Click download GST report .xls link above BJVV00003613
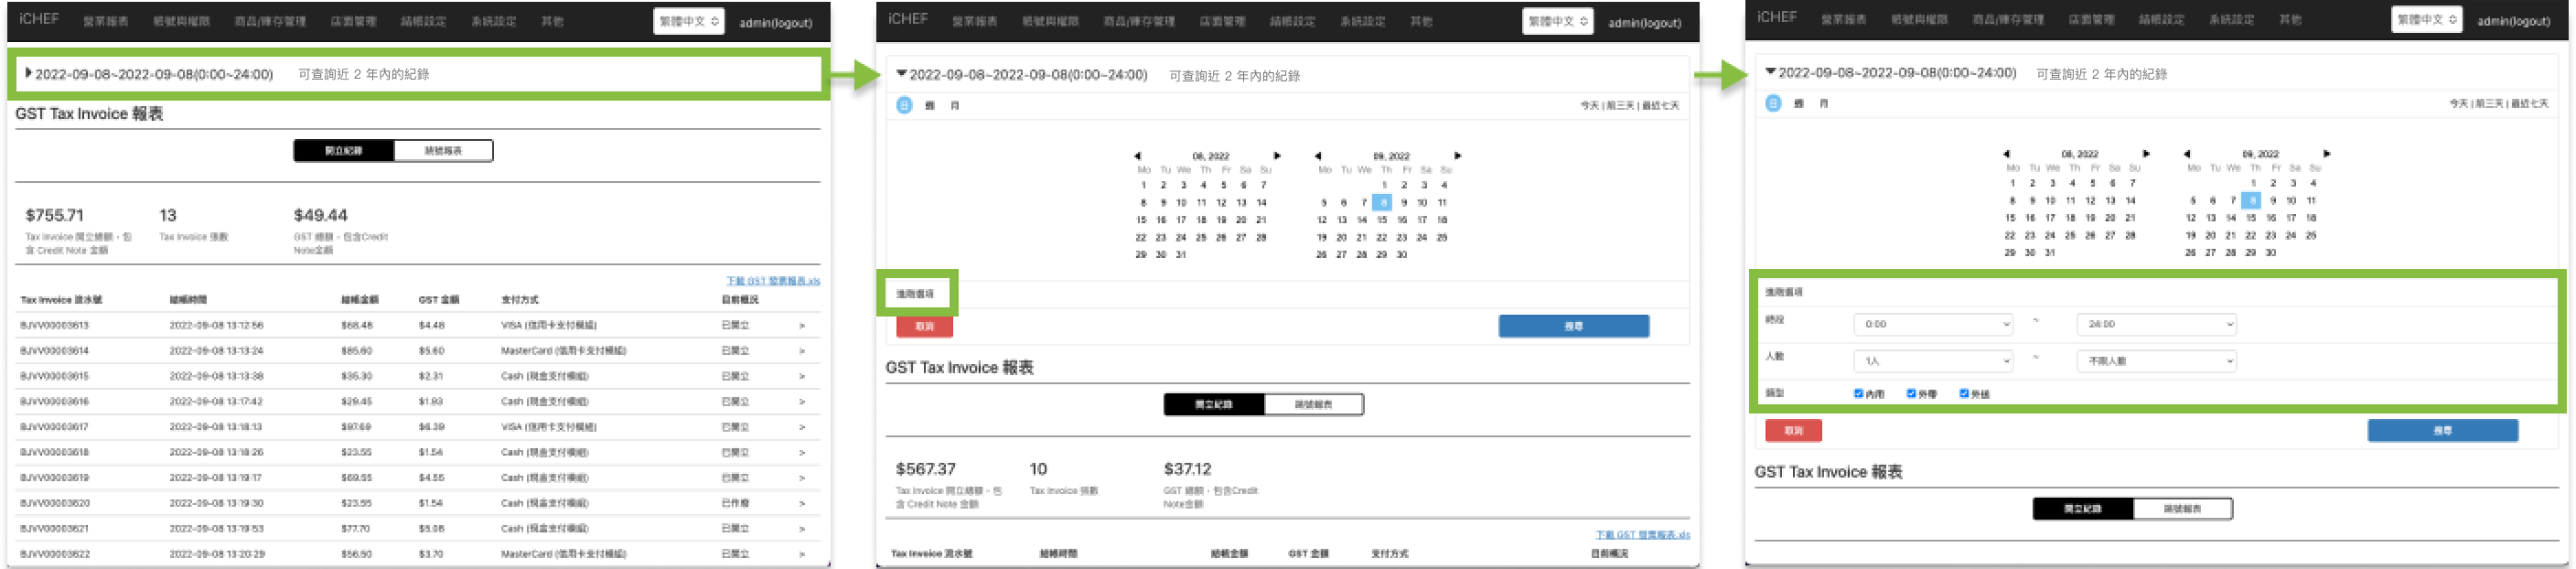 pyautogui.click(x=772, y=281)
